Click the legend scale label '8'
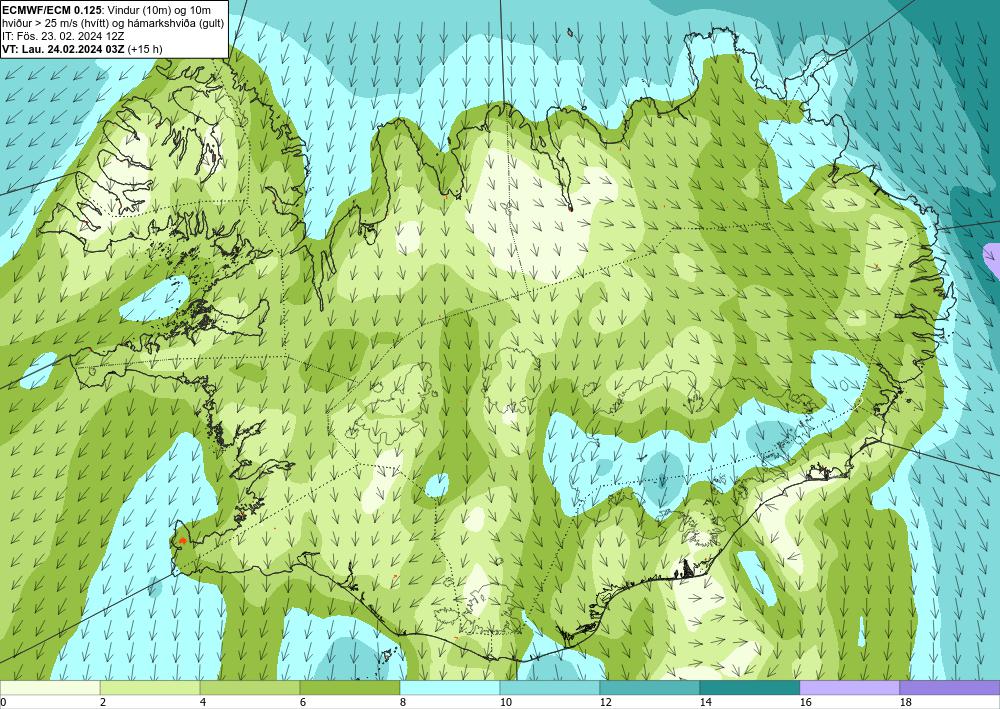Screen dimensions: 1000x709 [x=403, y=703]
